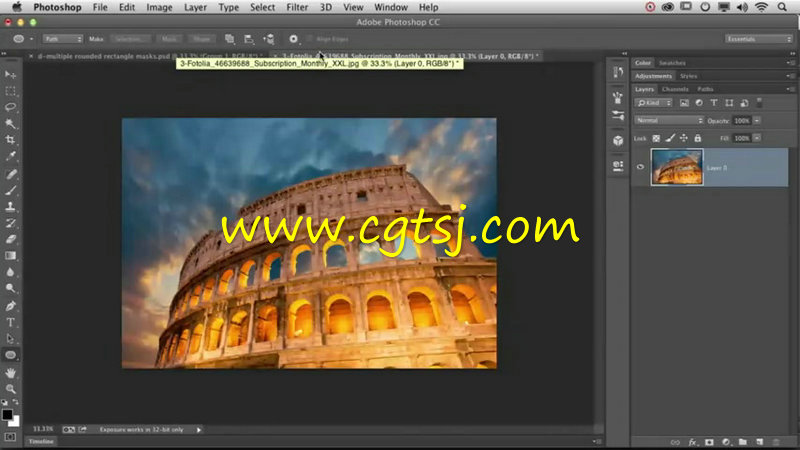Toggle lock transparent pixels

pyautogui.click(x=656, y=138)
